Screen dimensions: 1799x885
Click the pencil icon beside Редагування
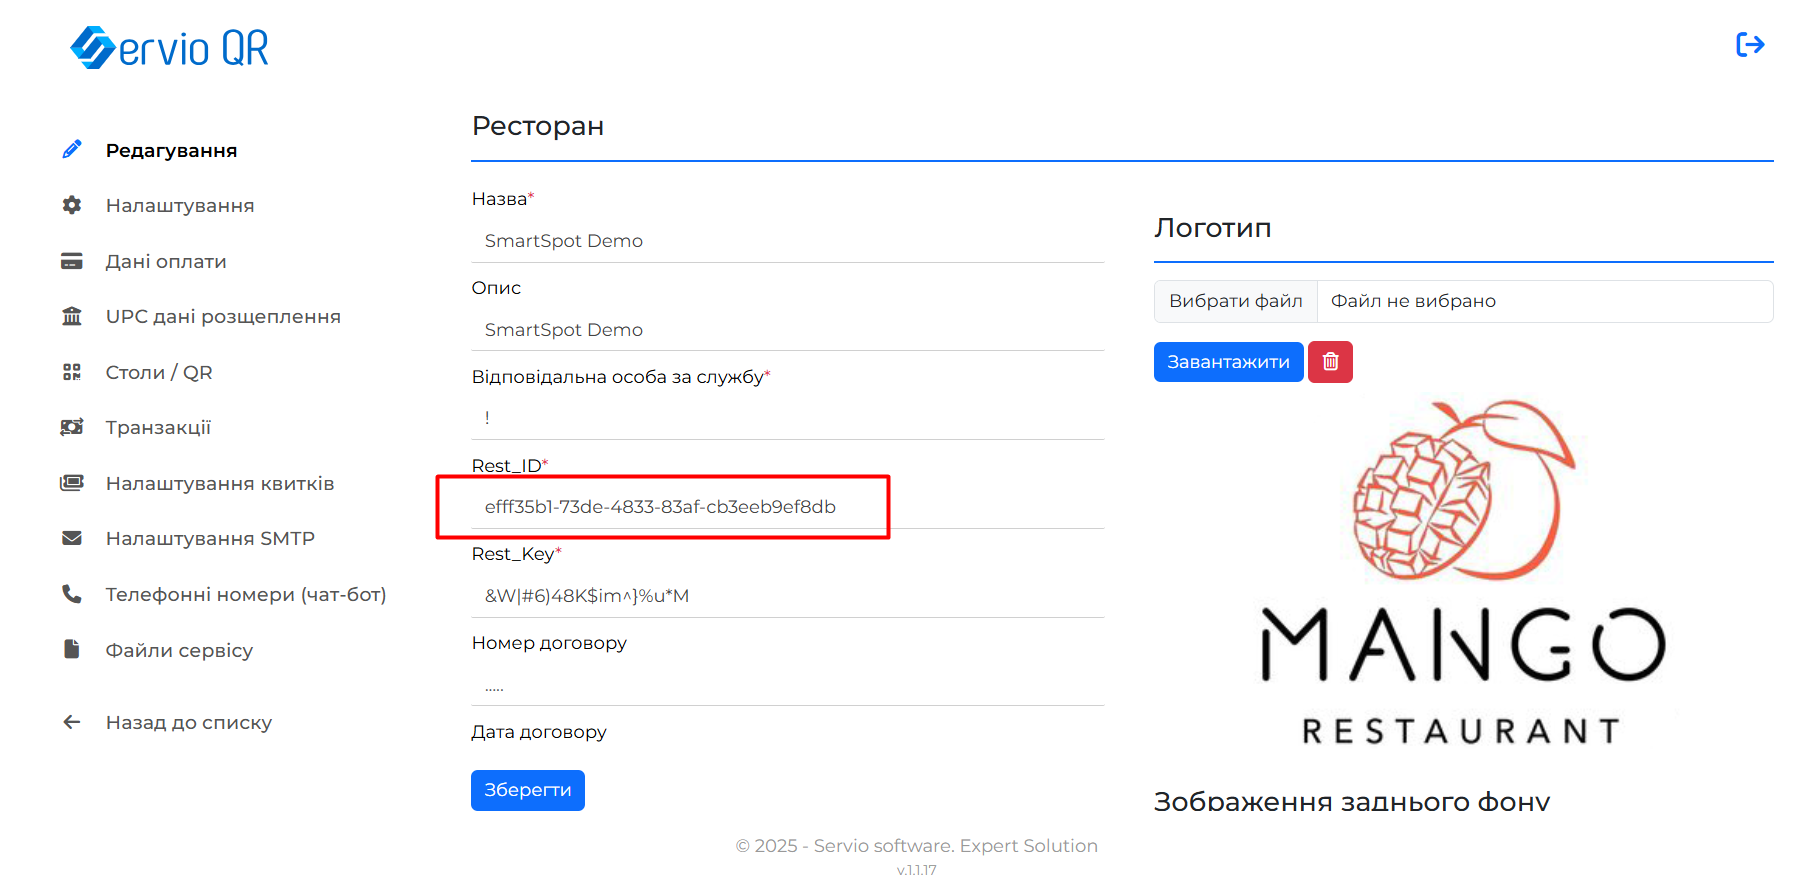tap(72, 150)
